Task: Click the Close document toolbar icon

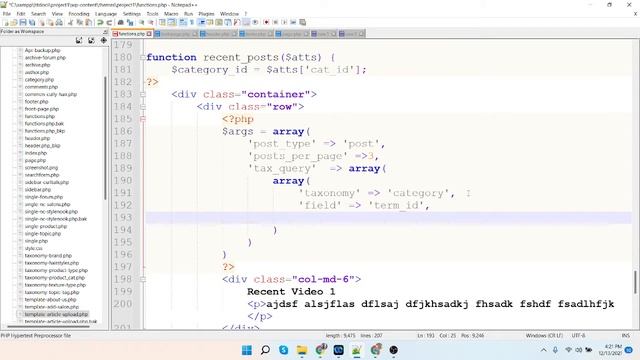Action: (x=42, y=22)
